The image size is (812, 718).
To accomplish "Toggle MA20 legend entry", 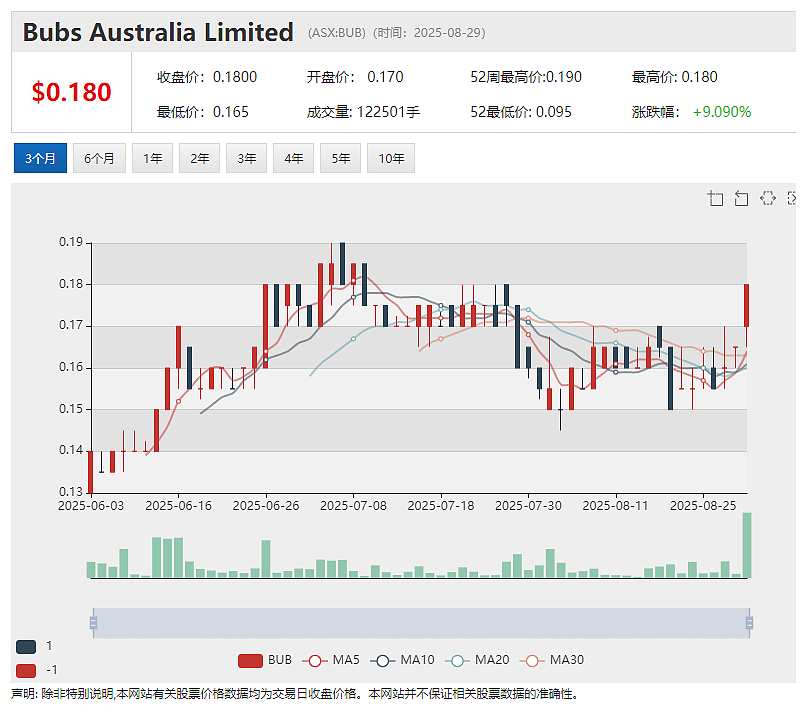I will (x=477, y=660).
